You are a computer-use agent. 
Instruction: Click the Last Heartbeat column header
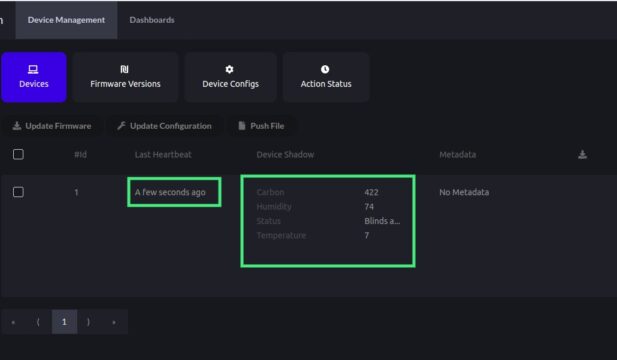[x=163, y=155]
